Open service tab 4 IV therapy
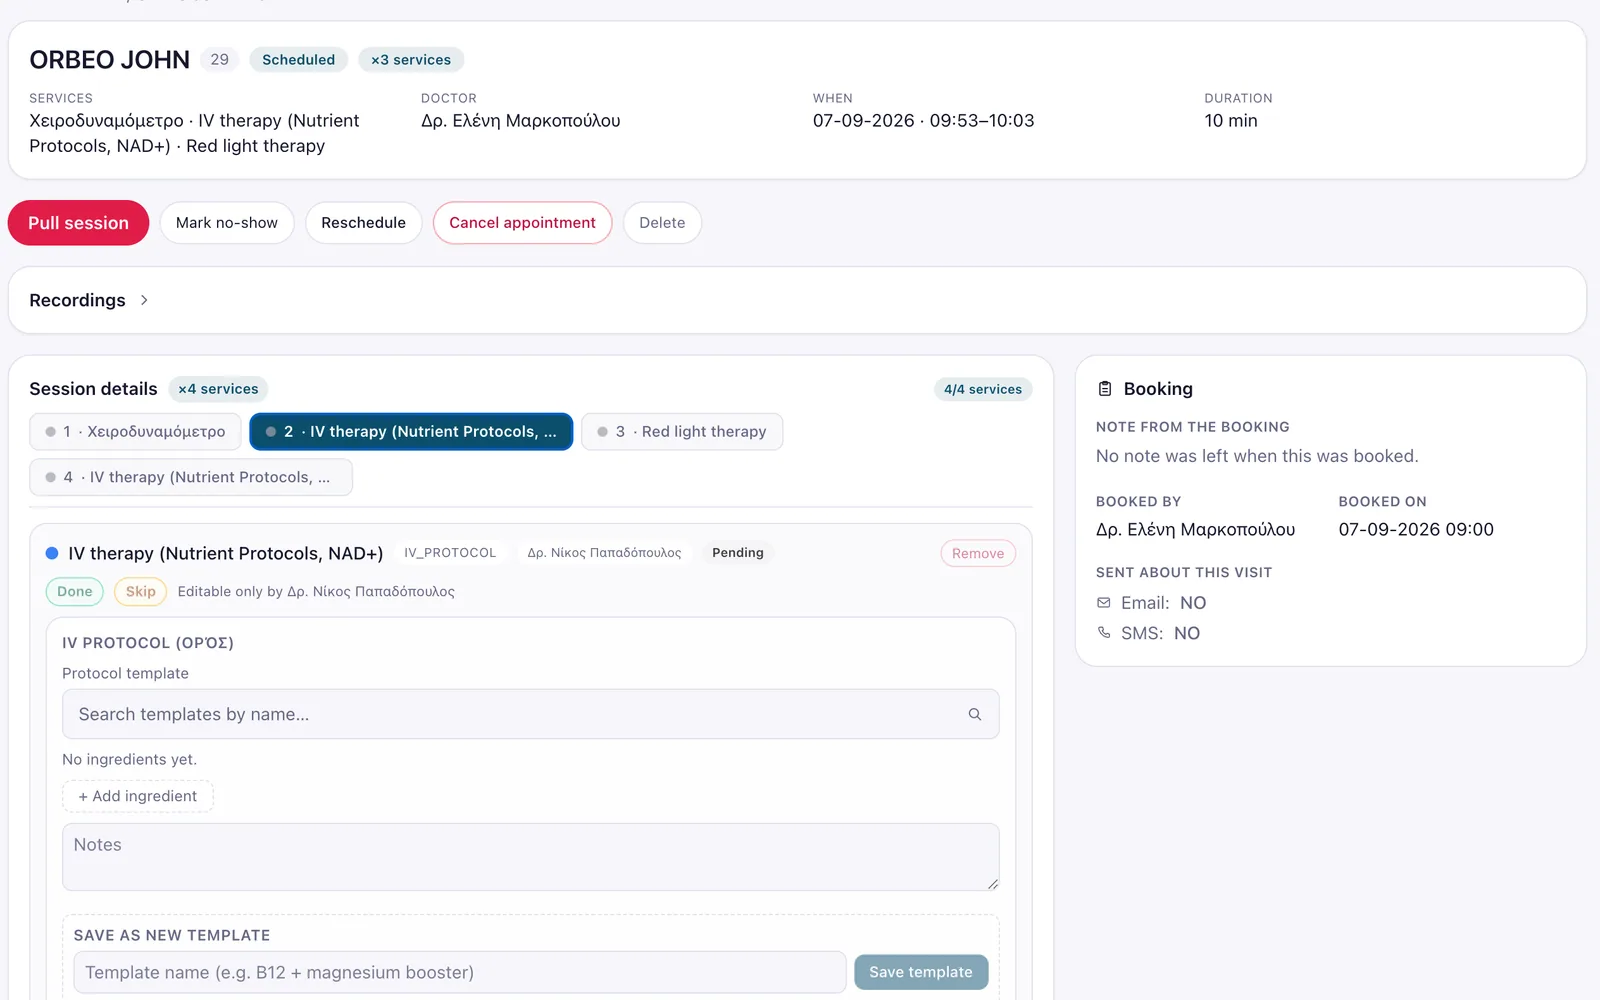This screenshot has width=1600, height=1000. (191, 477)
